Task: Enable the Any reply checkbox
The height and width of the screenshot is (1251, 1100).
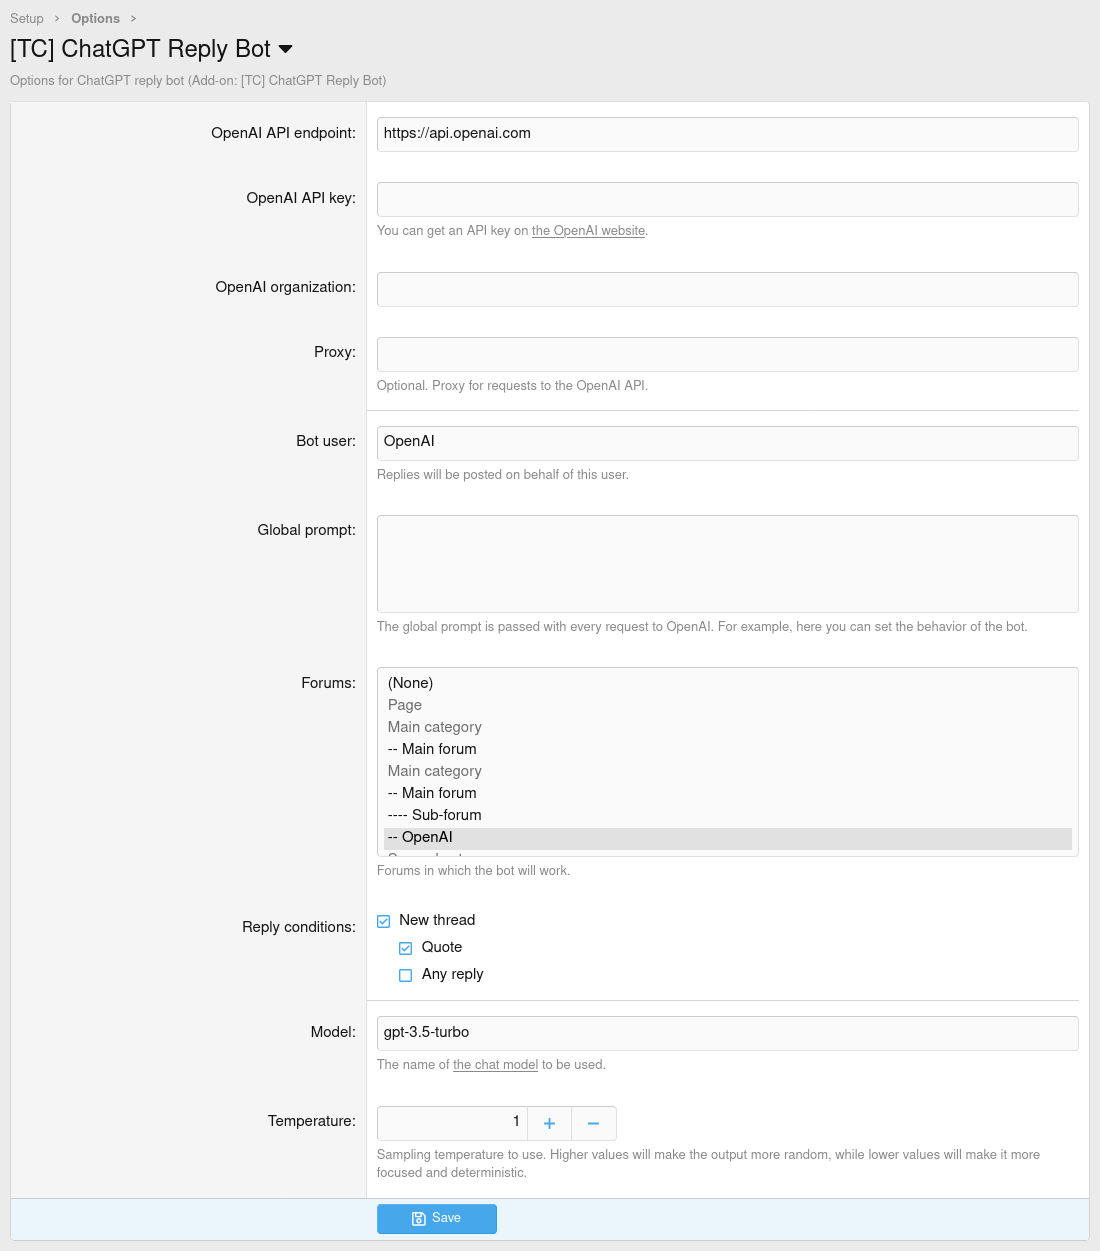Action: click(x=406, y=975)
